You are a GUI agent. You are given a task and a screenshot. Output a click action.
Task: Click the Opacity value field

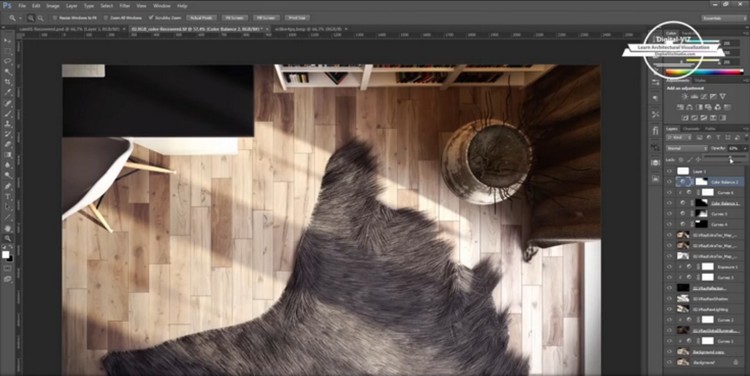pyautogui.click(x=734, y=148)
